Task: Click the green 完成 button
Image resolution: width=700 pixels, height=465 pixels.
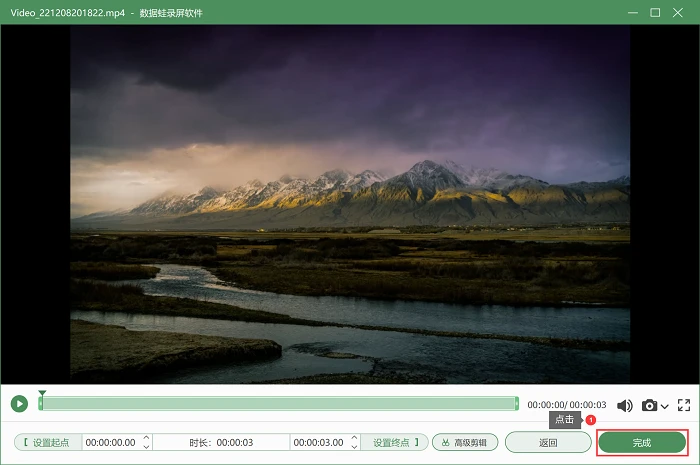Action: coord(642,443)
